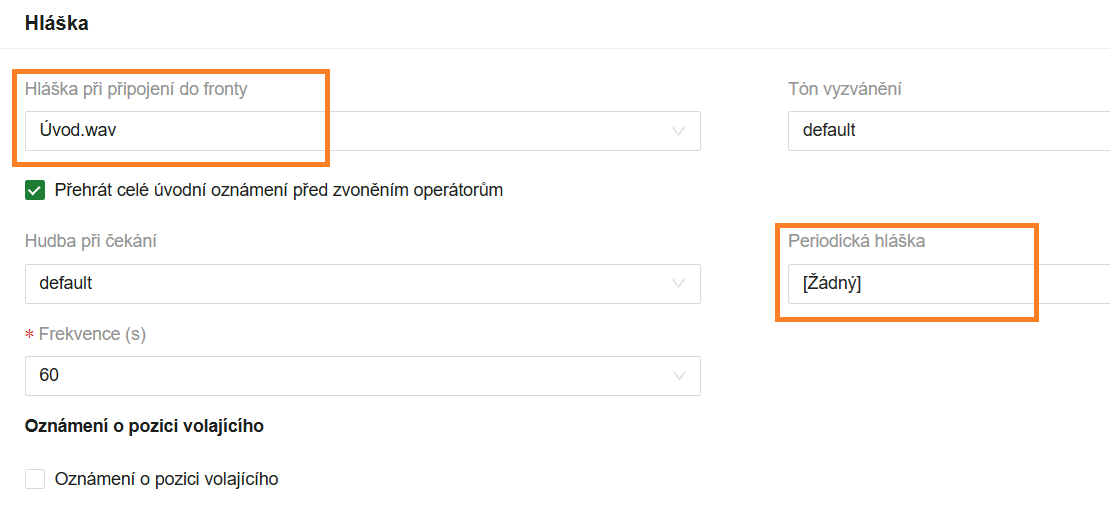
Task: Select the Frekvence (s) field showing 60
Action: 350,376
